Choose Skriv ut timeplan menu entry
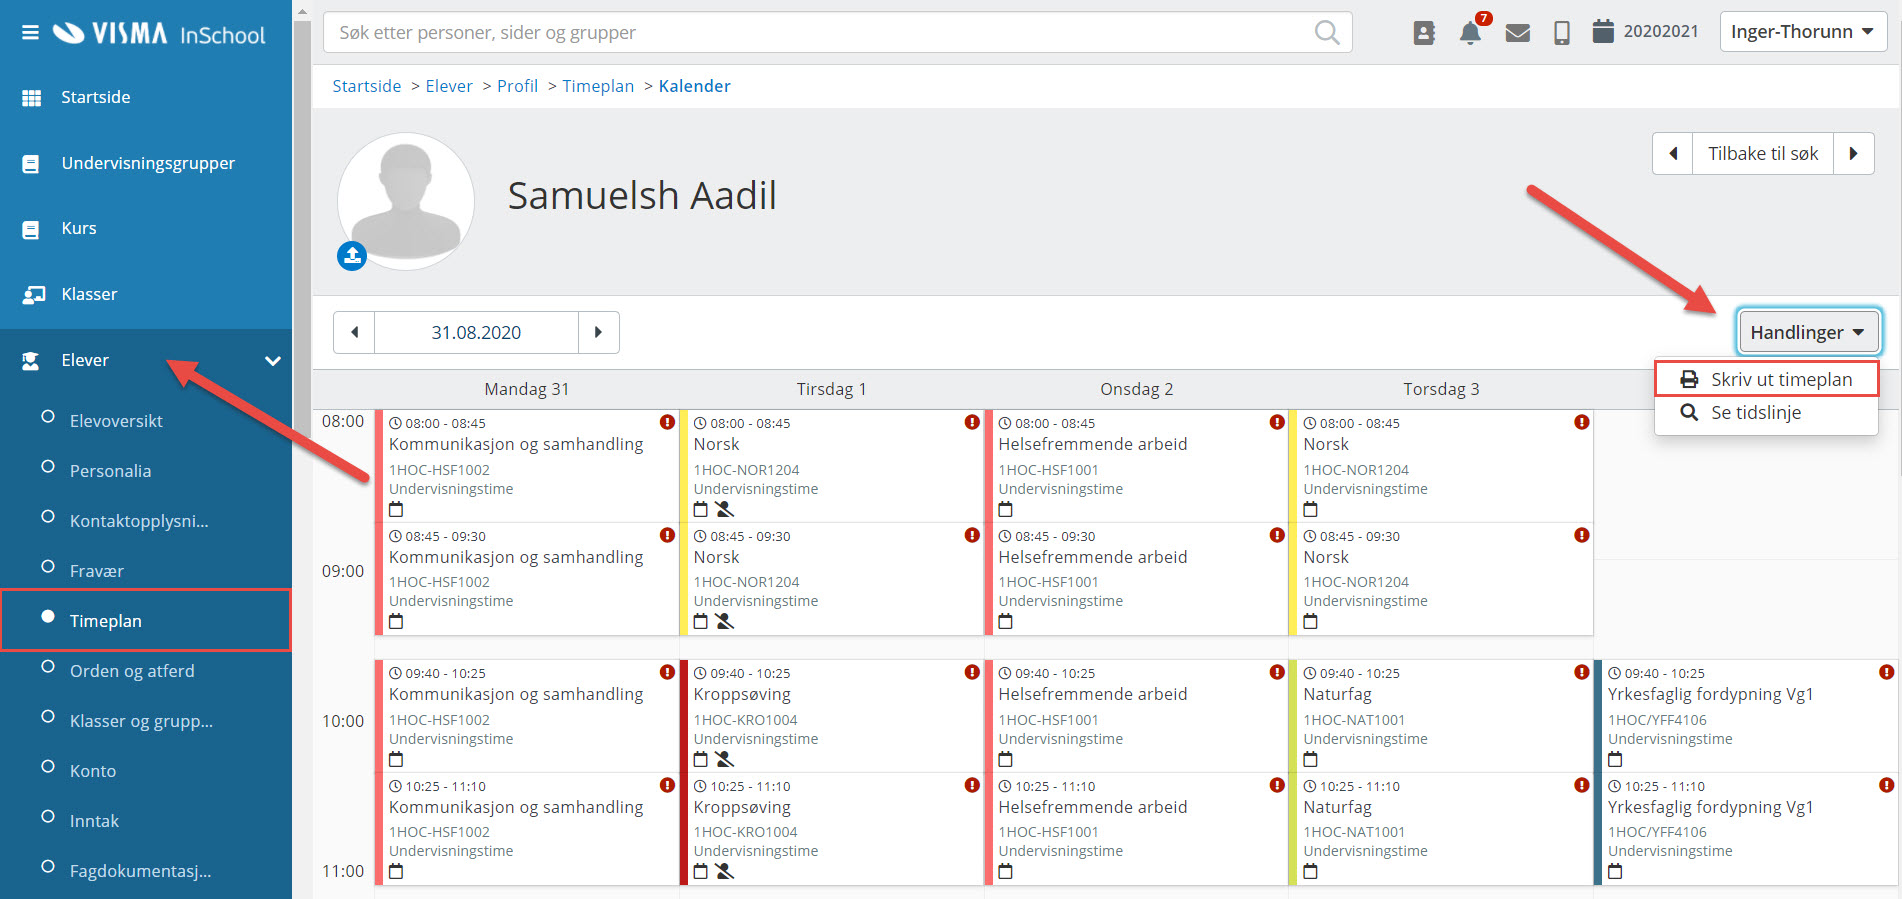Viewport: 1902px width, 899px height. 1767,379
